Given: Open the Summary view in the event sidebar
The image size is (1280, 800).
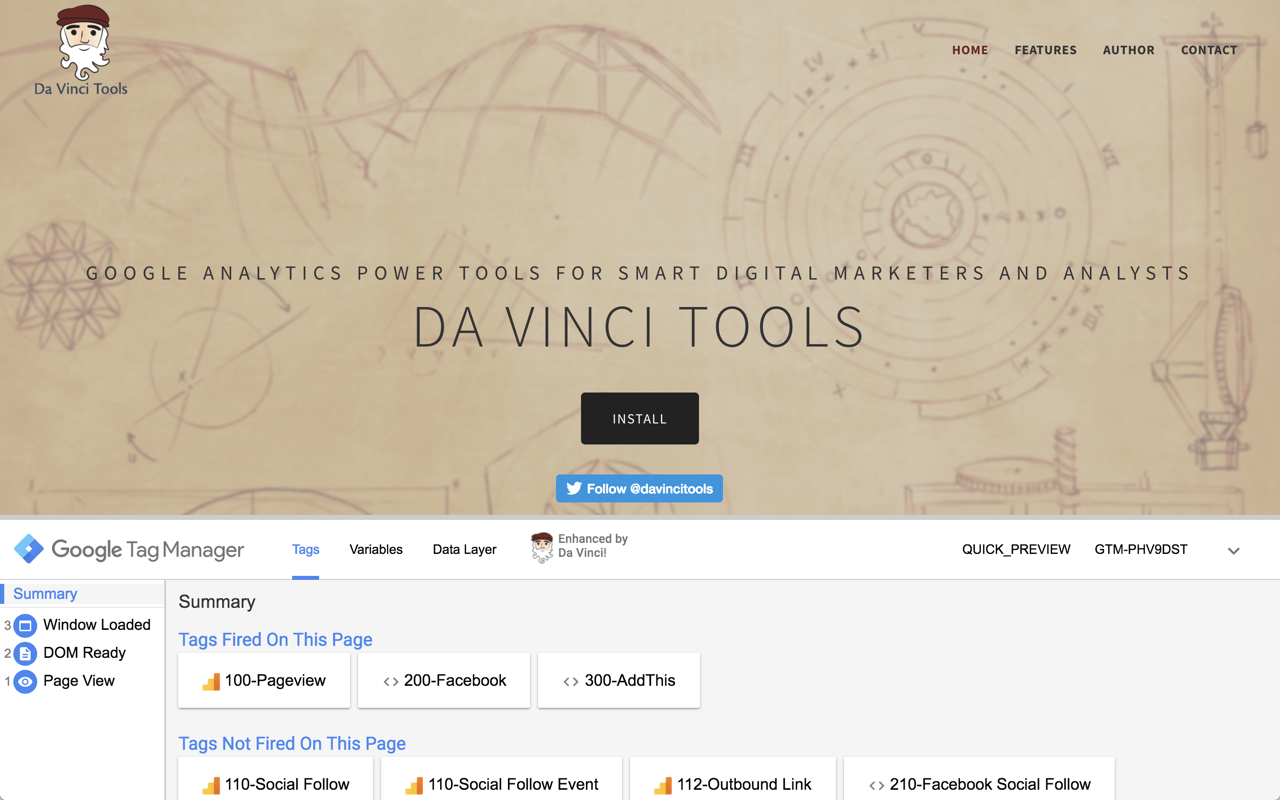Looking at the screenshot, I should (x=44, y=593).
